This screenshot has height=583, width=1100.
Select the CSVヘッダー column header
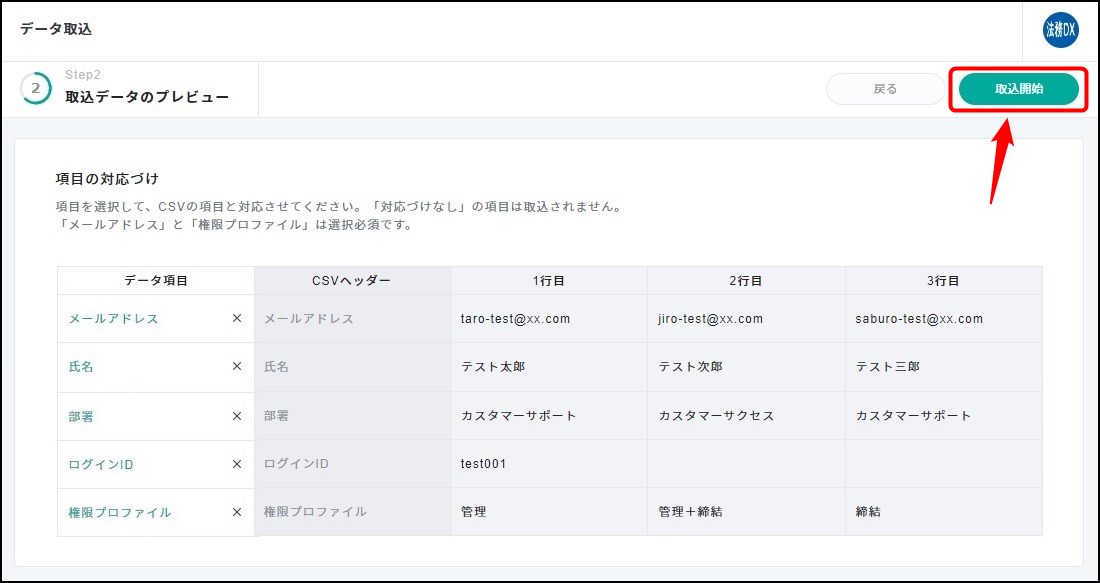(352, 281)
